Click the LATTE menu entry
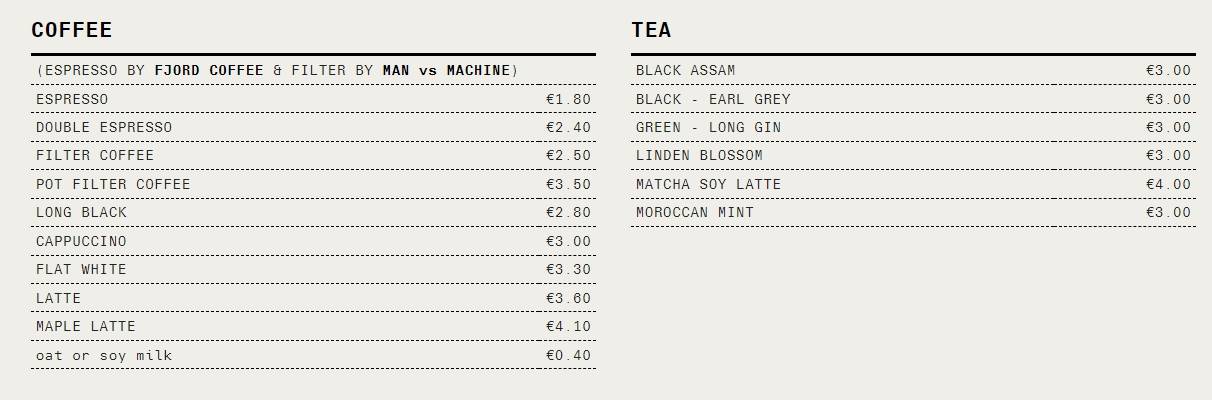This screenshot has height=400, width=1212. coord(313,298)
